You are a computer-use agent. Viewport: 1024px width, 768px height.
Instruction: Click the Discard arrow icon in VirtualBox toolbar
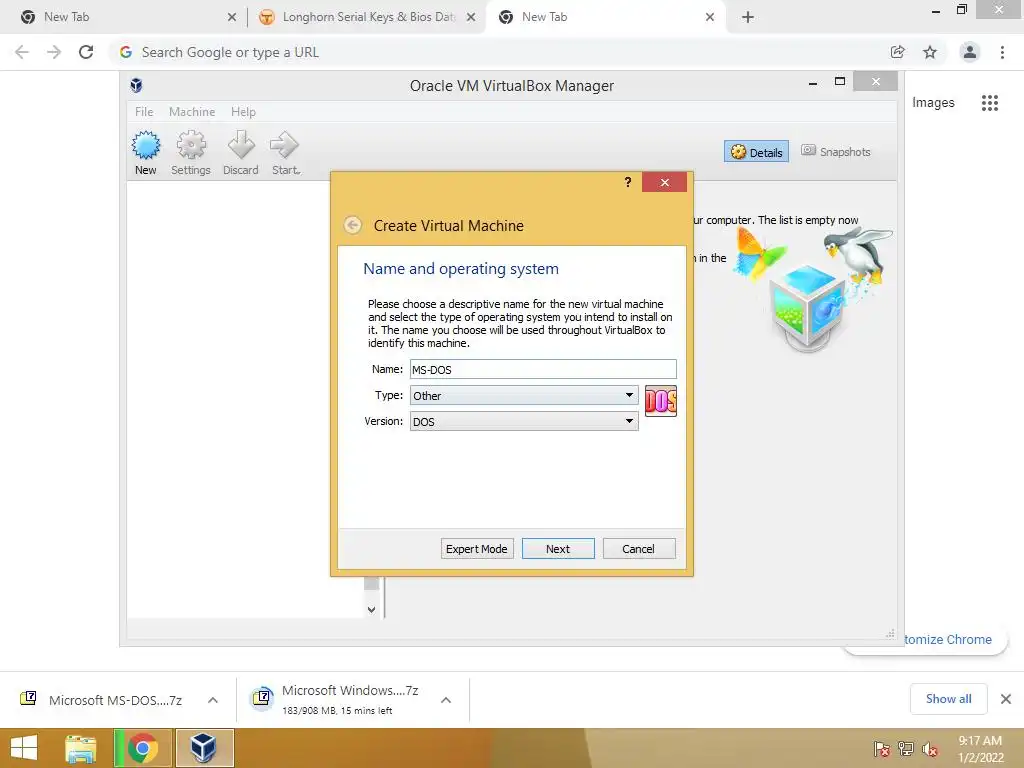[241, 145]
